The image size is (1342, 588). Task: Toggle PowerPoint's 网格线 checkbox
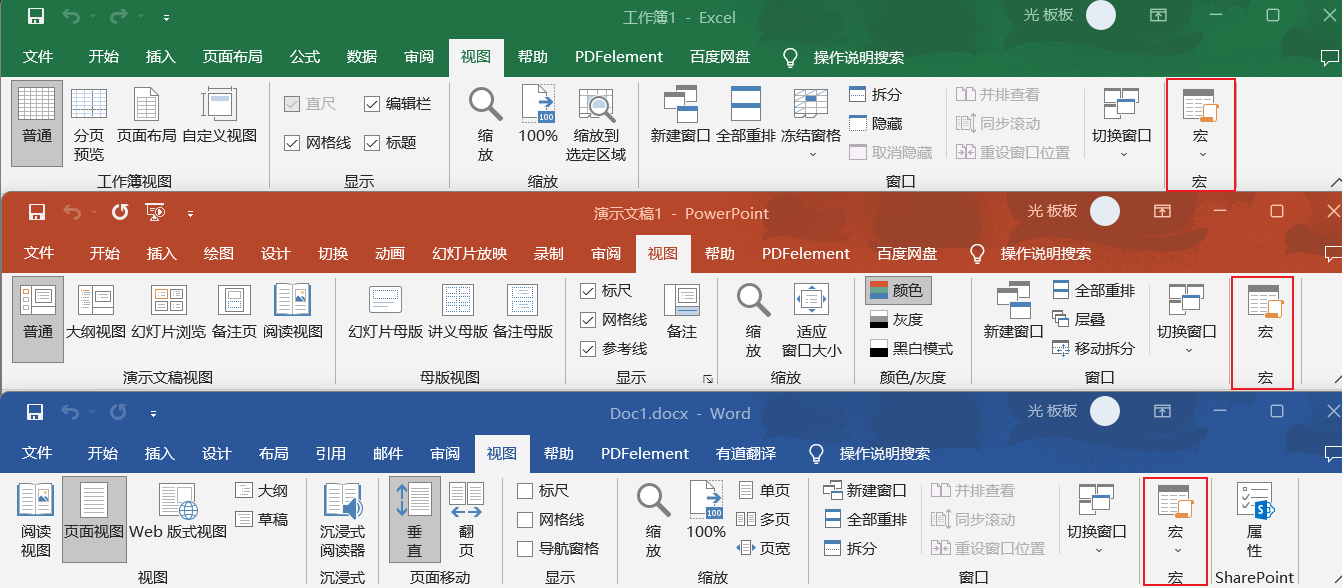[588, 320]
